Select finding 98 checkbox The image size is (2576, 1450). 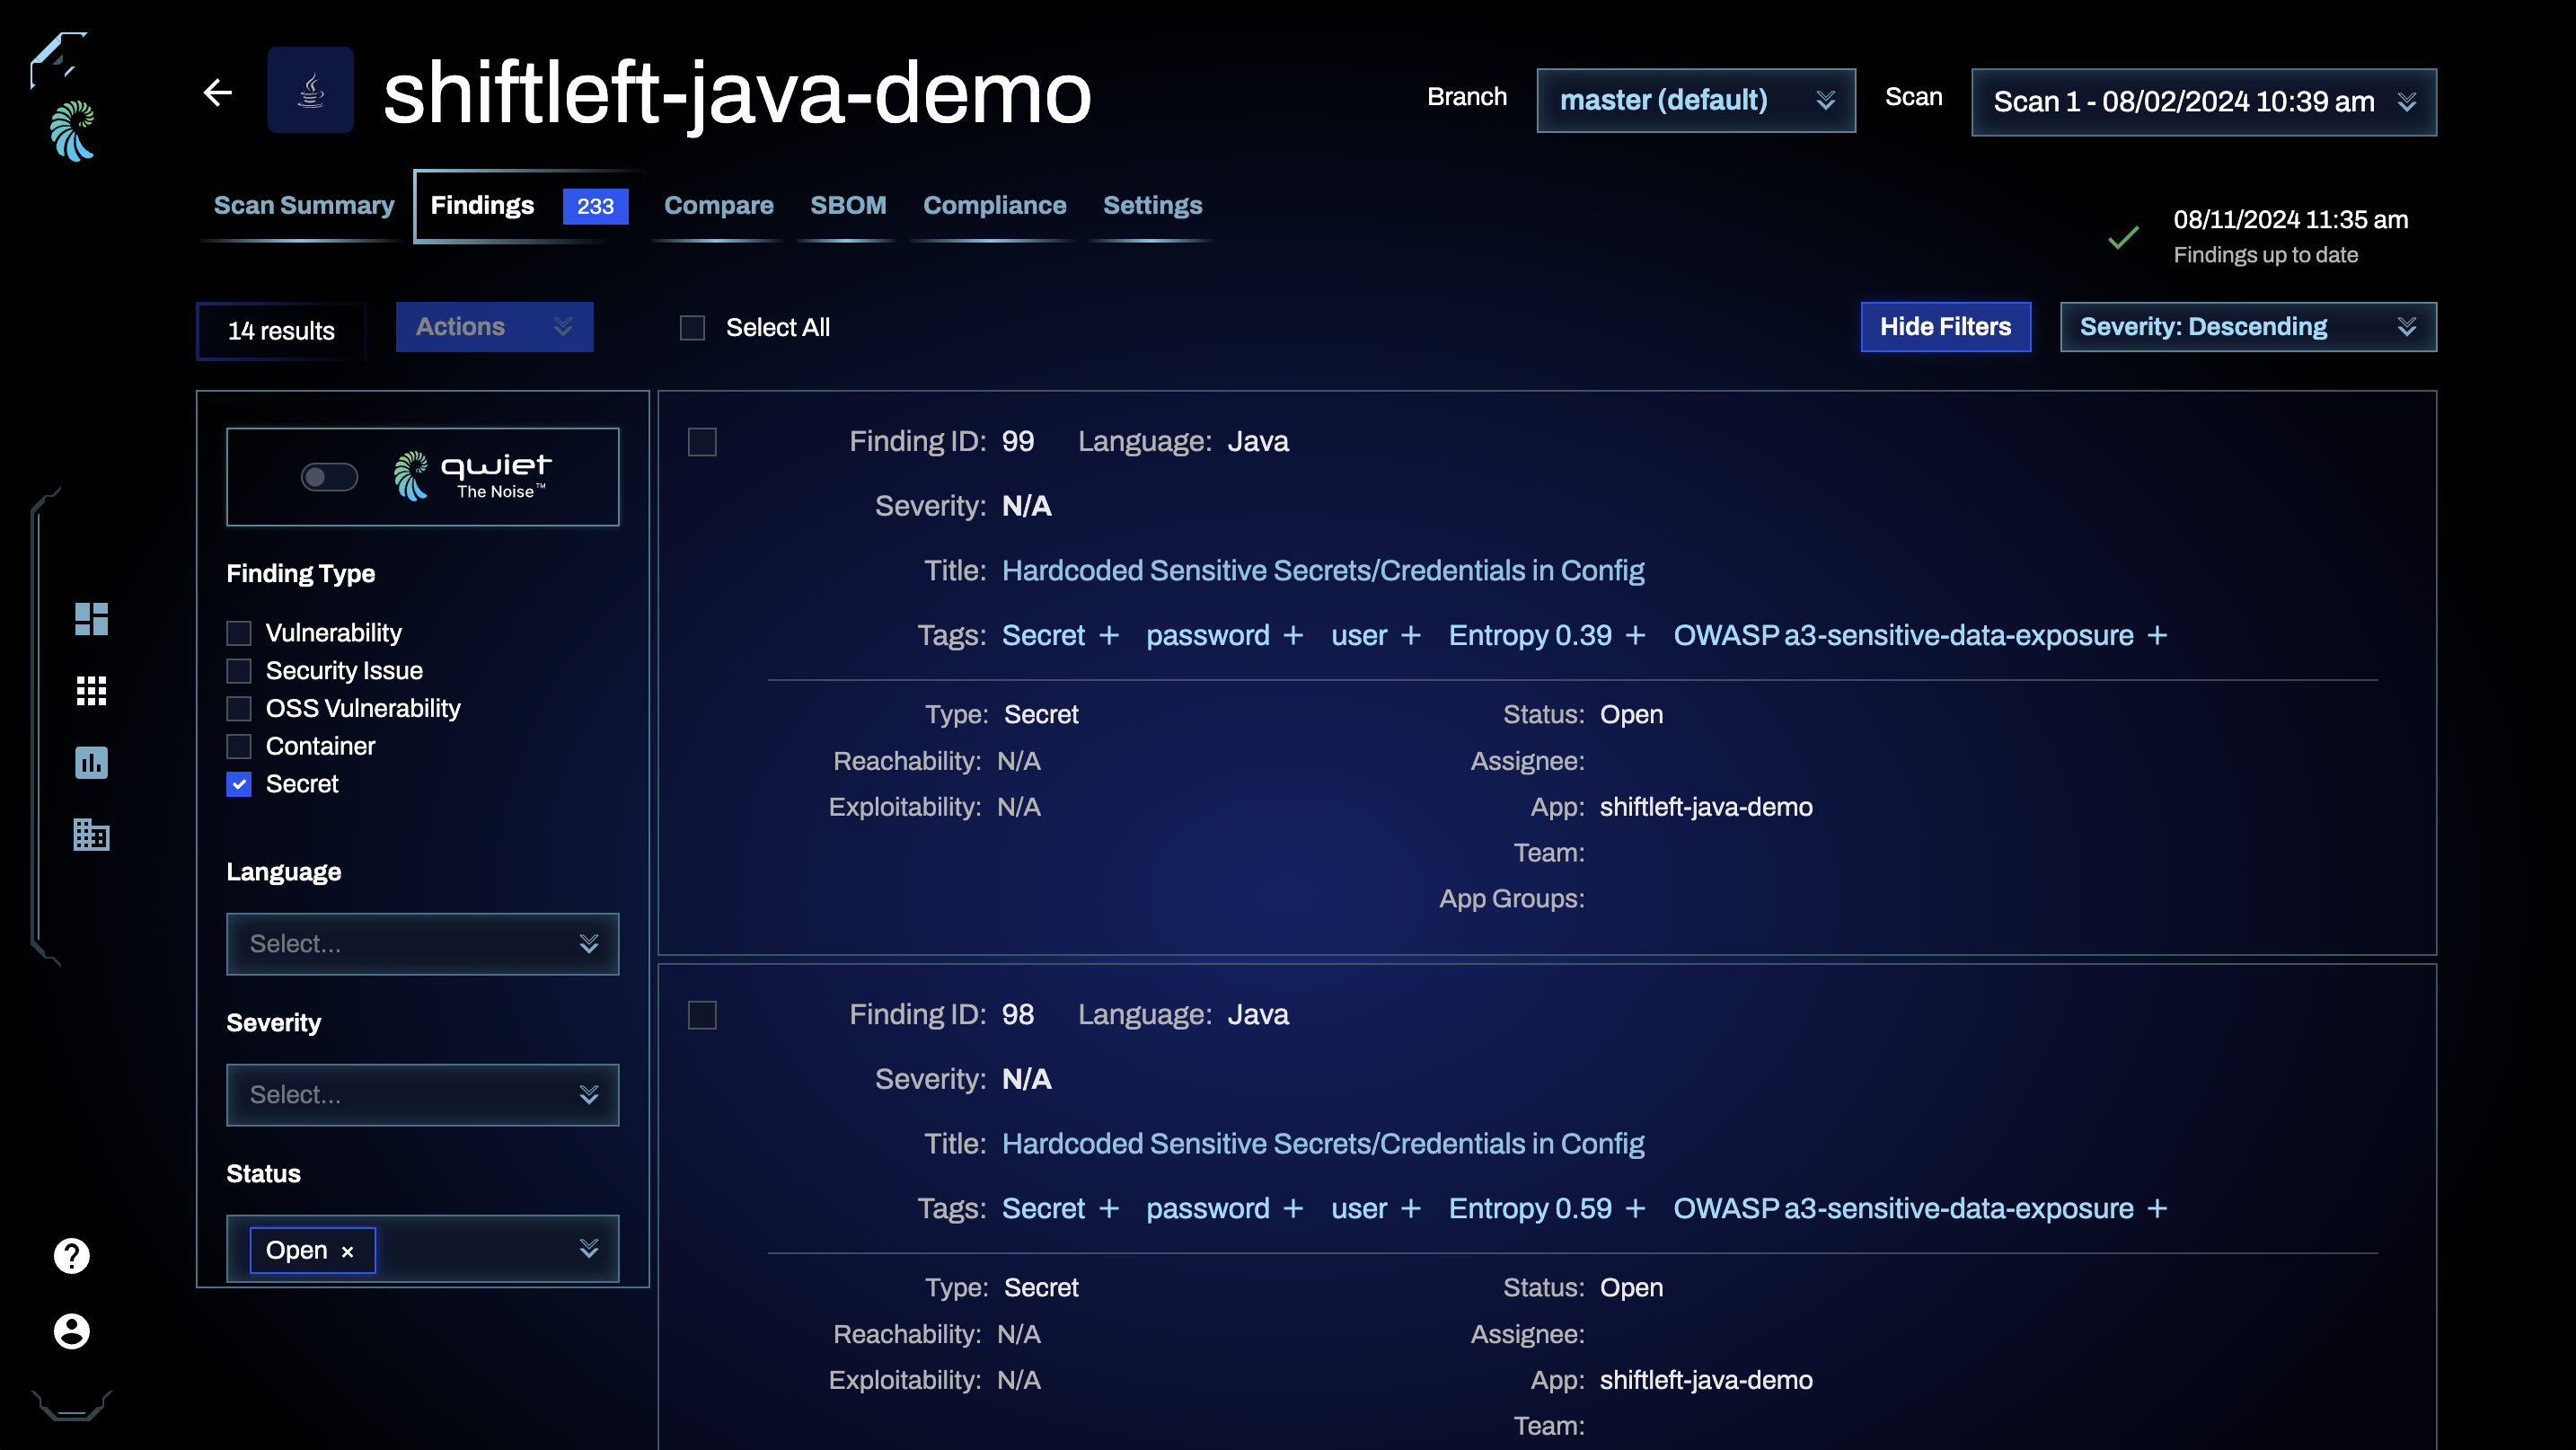pos(702,1015)
